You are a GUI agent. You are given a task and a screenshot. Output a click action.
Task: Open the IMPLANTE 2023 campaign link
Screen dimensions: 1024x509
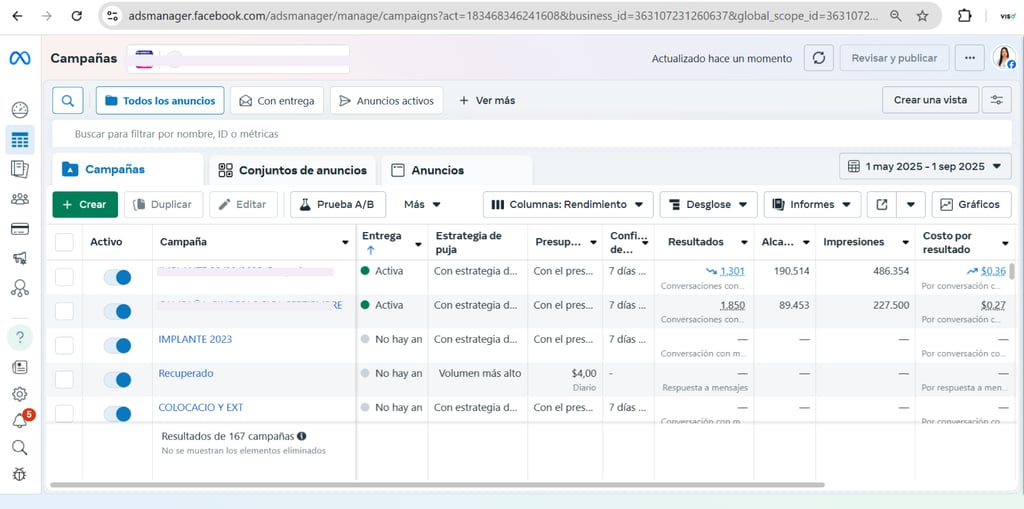click(x=195, y=339)
